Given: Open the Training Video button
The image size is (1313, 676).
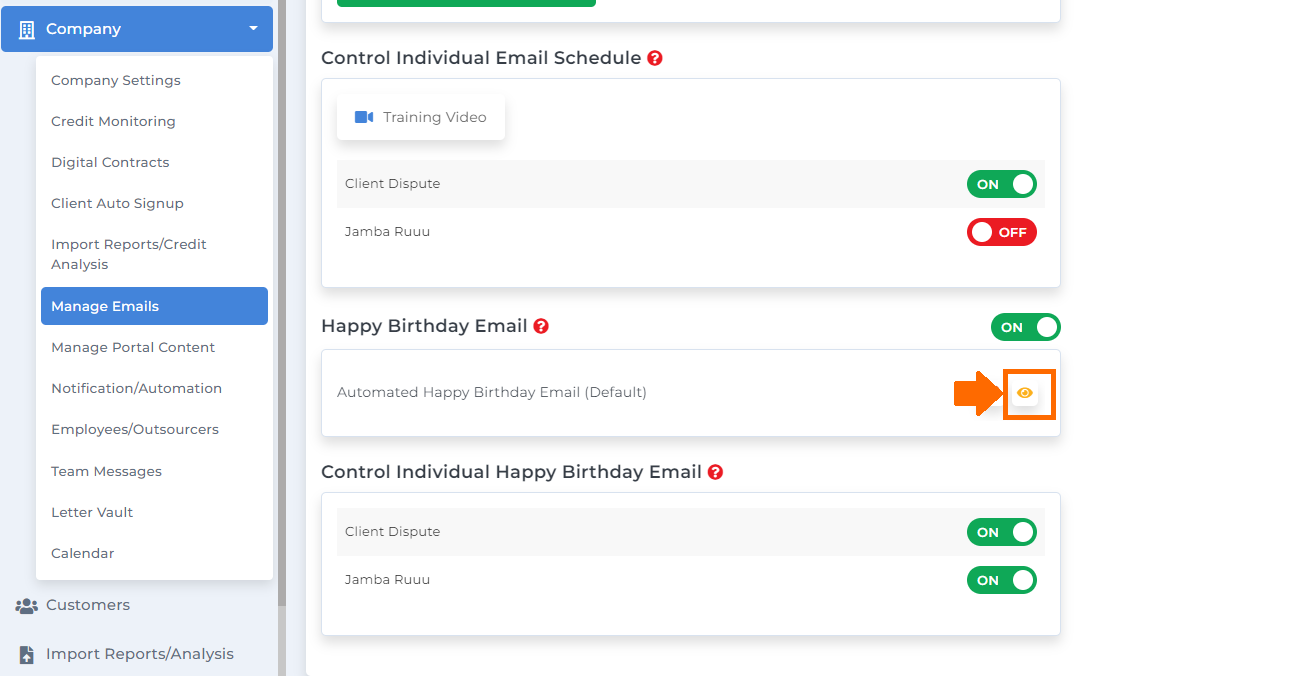Looking at the screenshot, I should (x=421, y=117).
